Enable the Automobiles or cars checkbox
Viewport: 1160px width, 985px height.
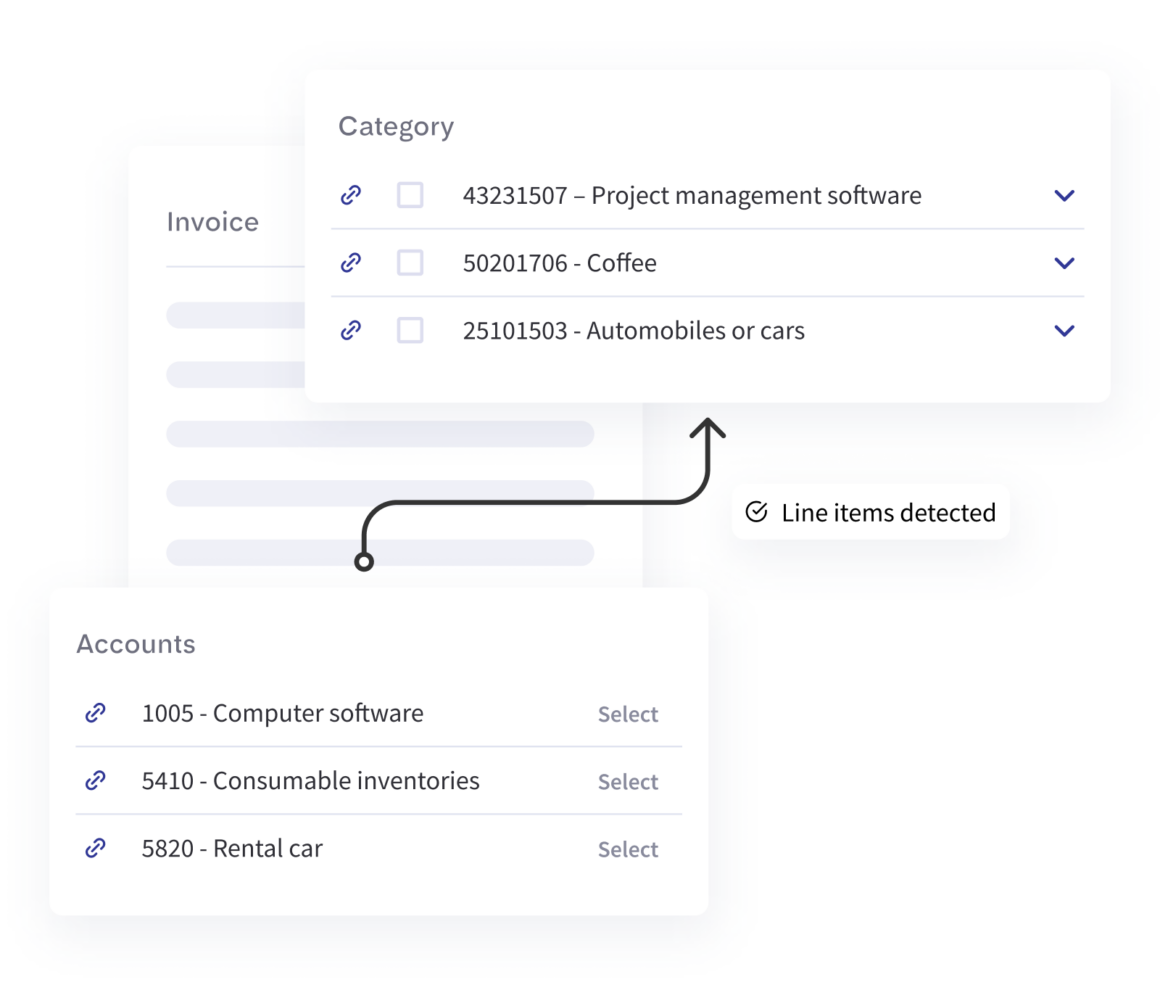pyautogui.click(x=410, y=330)
